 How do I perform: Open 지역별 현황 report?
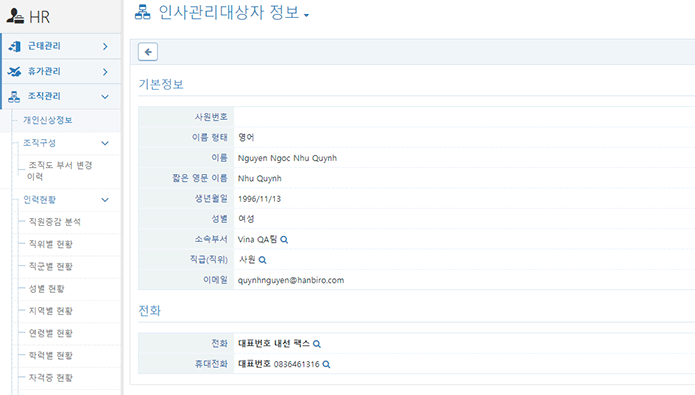tap(51, 311)
